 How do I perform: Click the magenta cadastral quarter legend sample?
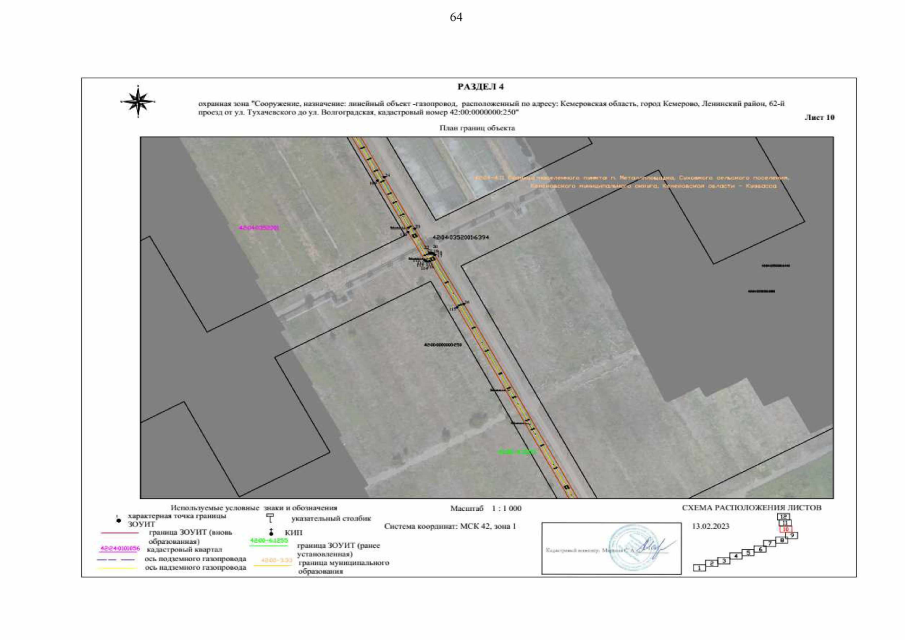click(x=119, y=549)
